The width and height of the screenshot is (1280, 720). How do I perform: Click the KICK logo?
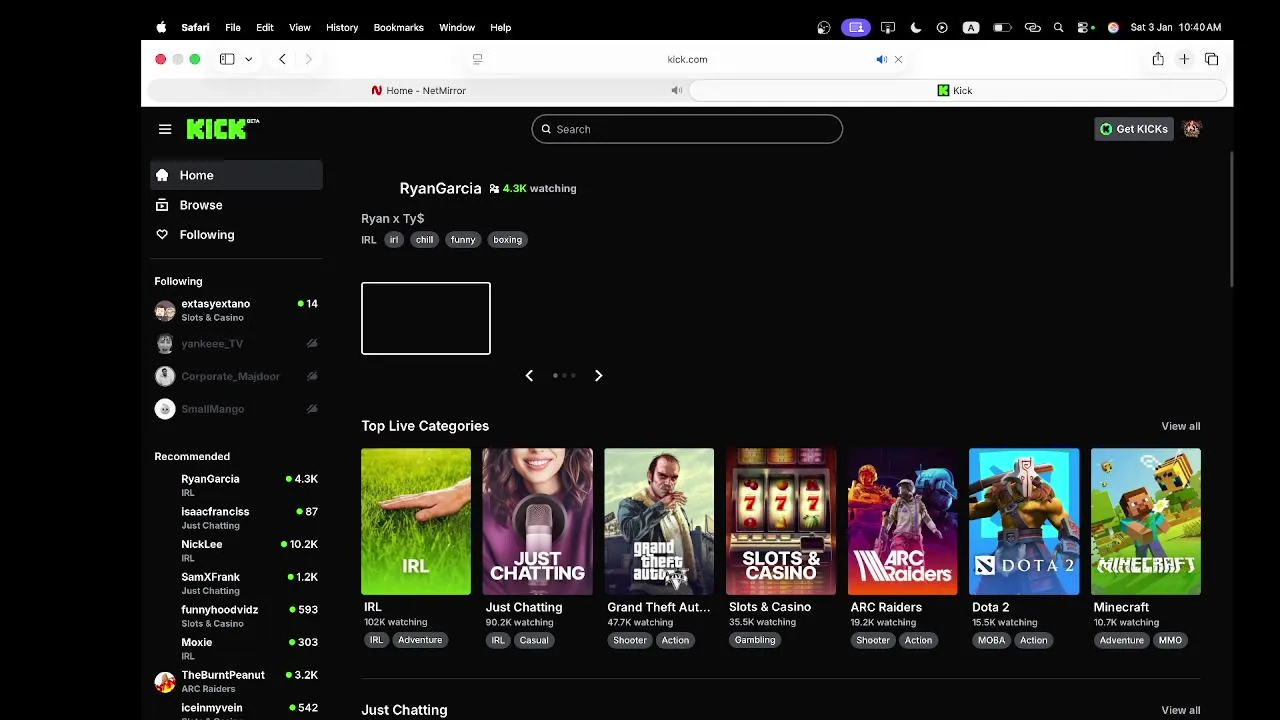click(x=222, y=128)
